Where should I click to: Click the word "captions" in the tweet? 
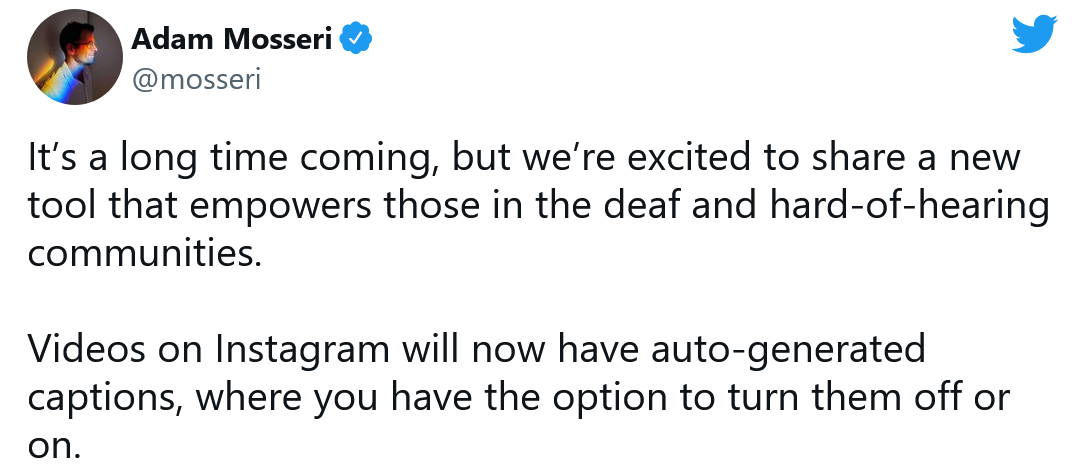(104, 398)
